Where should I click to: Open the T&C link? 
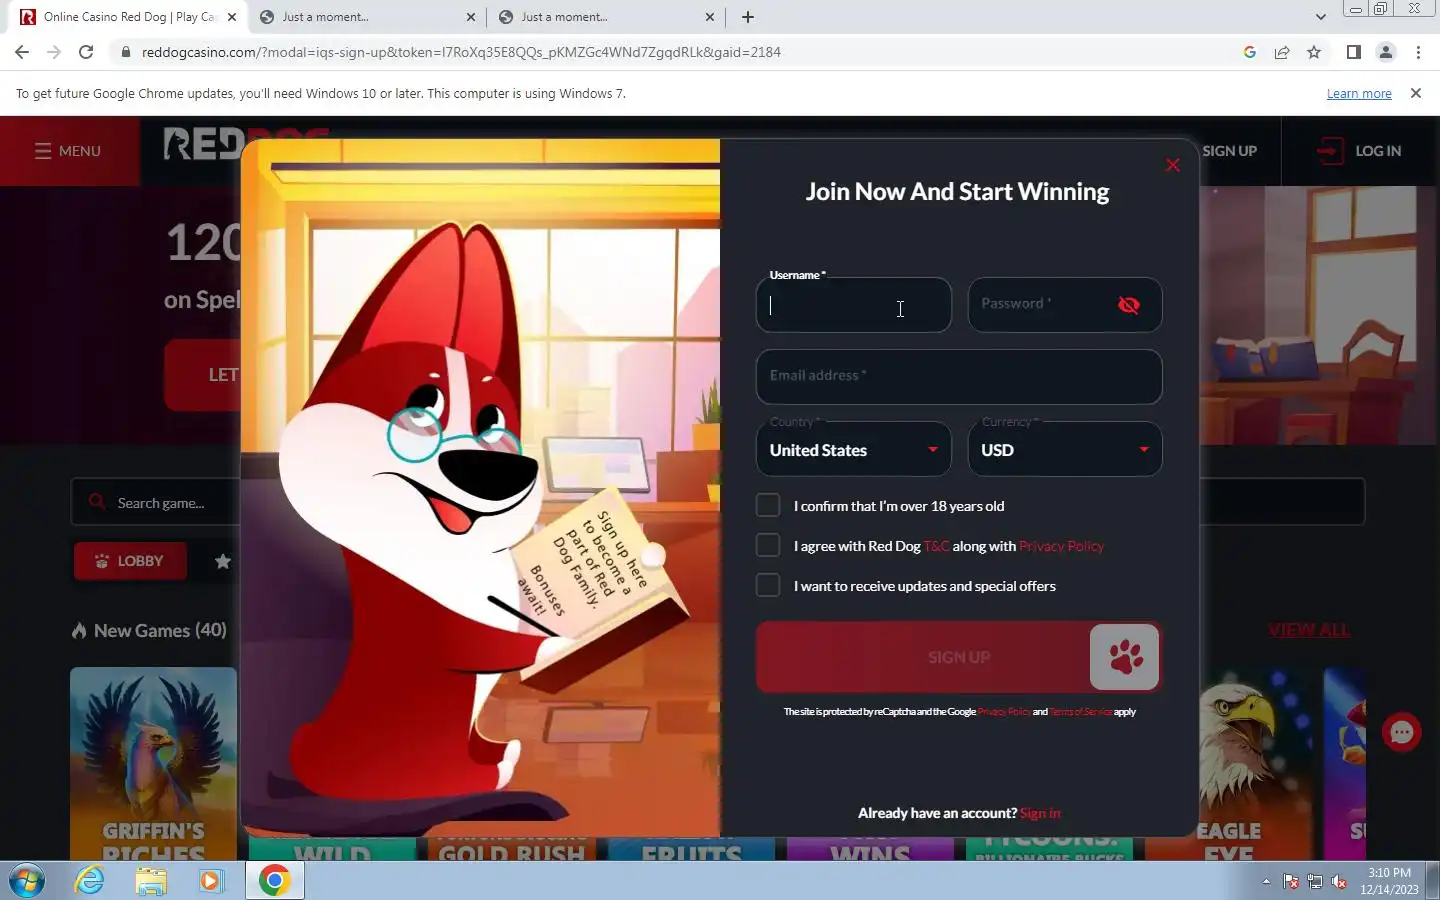pos(937,546)
